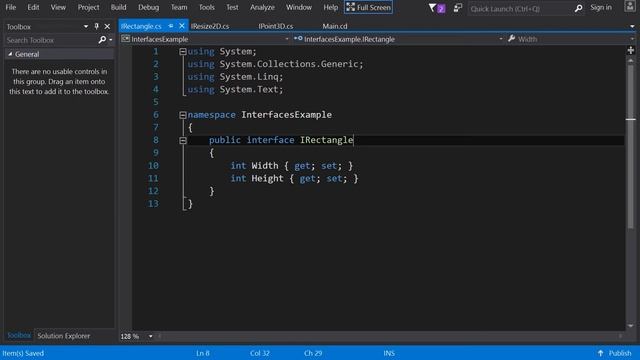Open the Width member dropdown
Viewport: 640px width, 360px height.
click(x=571, y=39)
